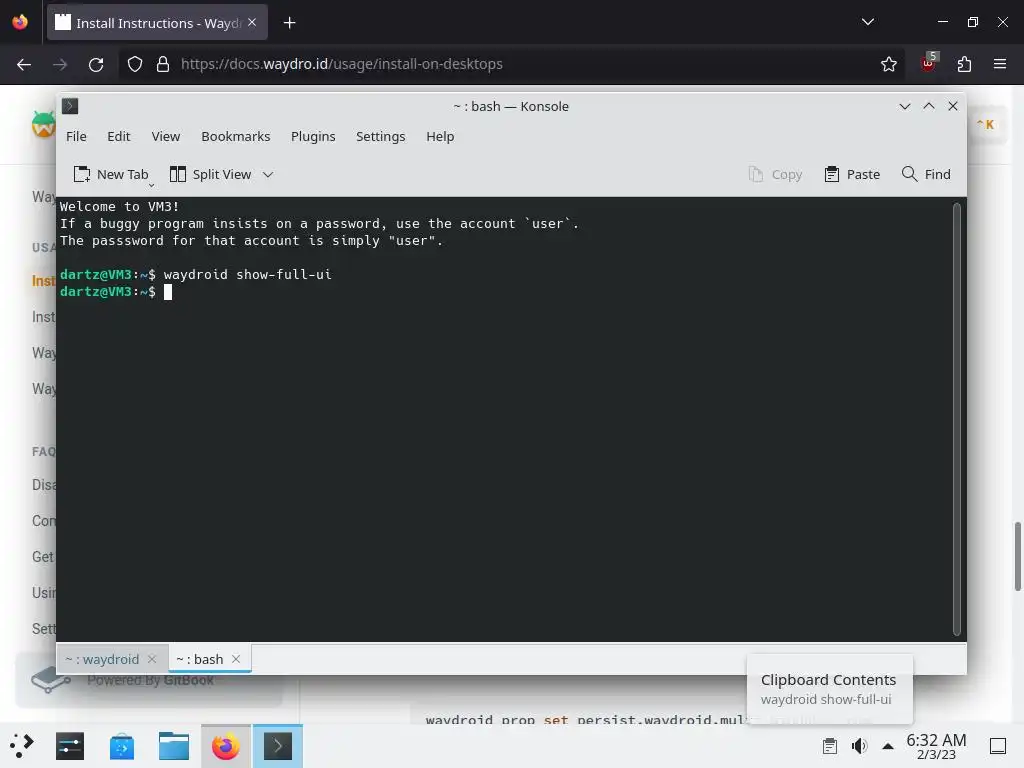Click the Show Desktop button
1024x768 pixels.
[998, 746]
